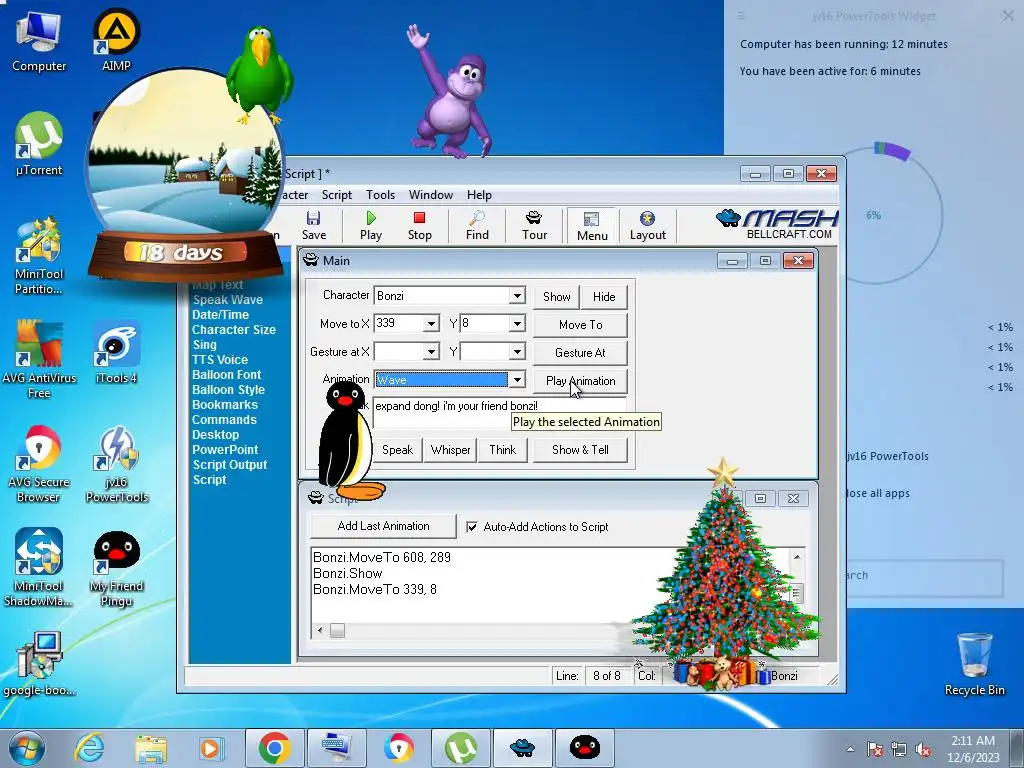Select Character Size in sidebar list
Image resolution: width=1024 pixels, height=768 pixels.
(234, 330)
